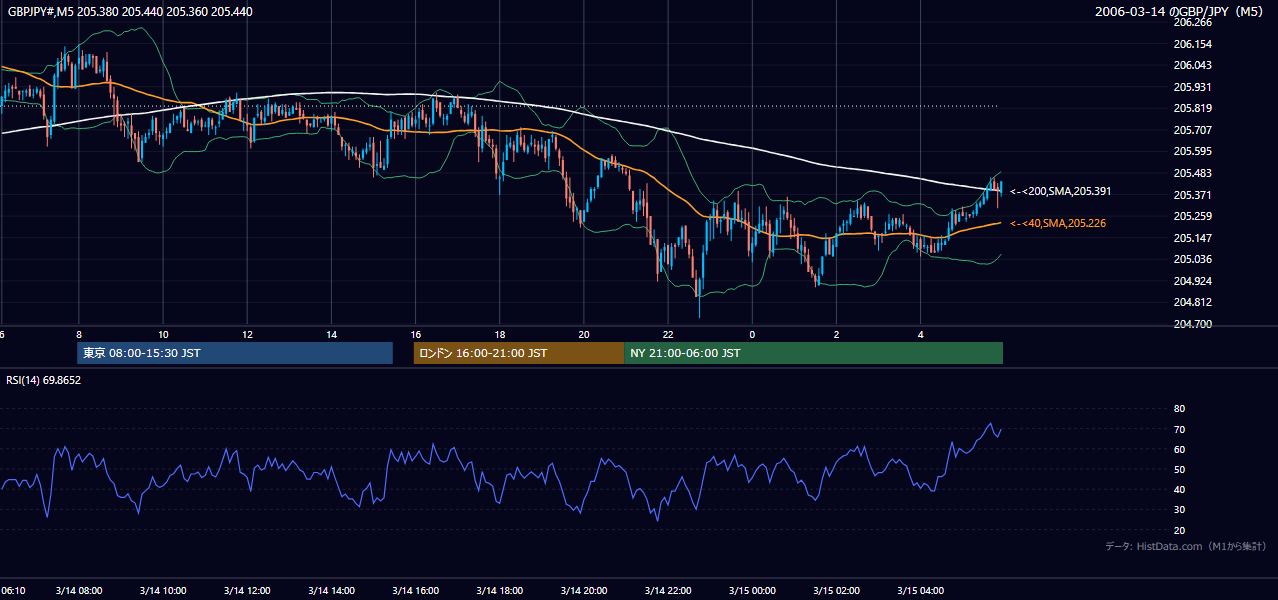
Task: Click hour marker 18 under the price chart
Action: tap(499, 335)
